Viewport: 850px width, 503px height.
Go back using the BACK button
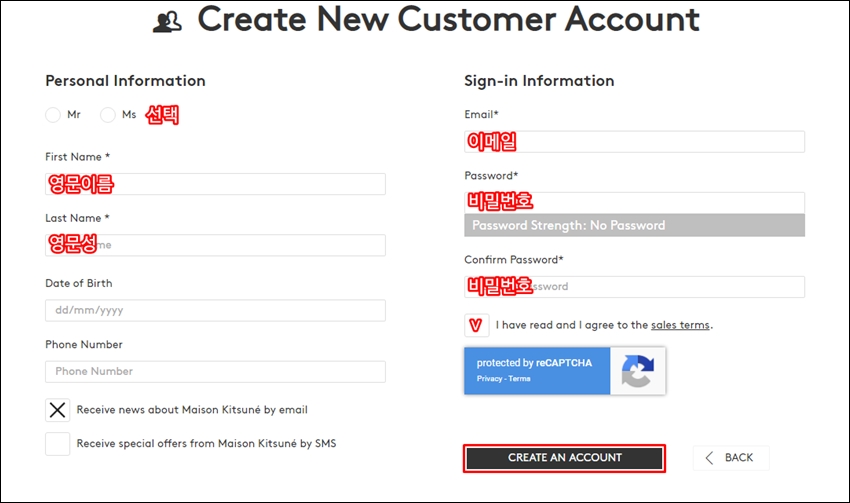click(731, 458)
